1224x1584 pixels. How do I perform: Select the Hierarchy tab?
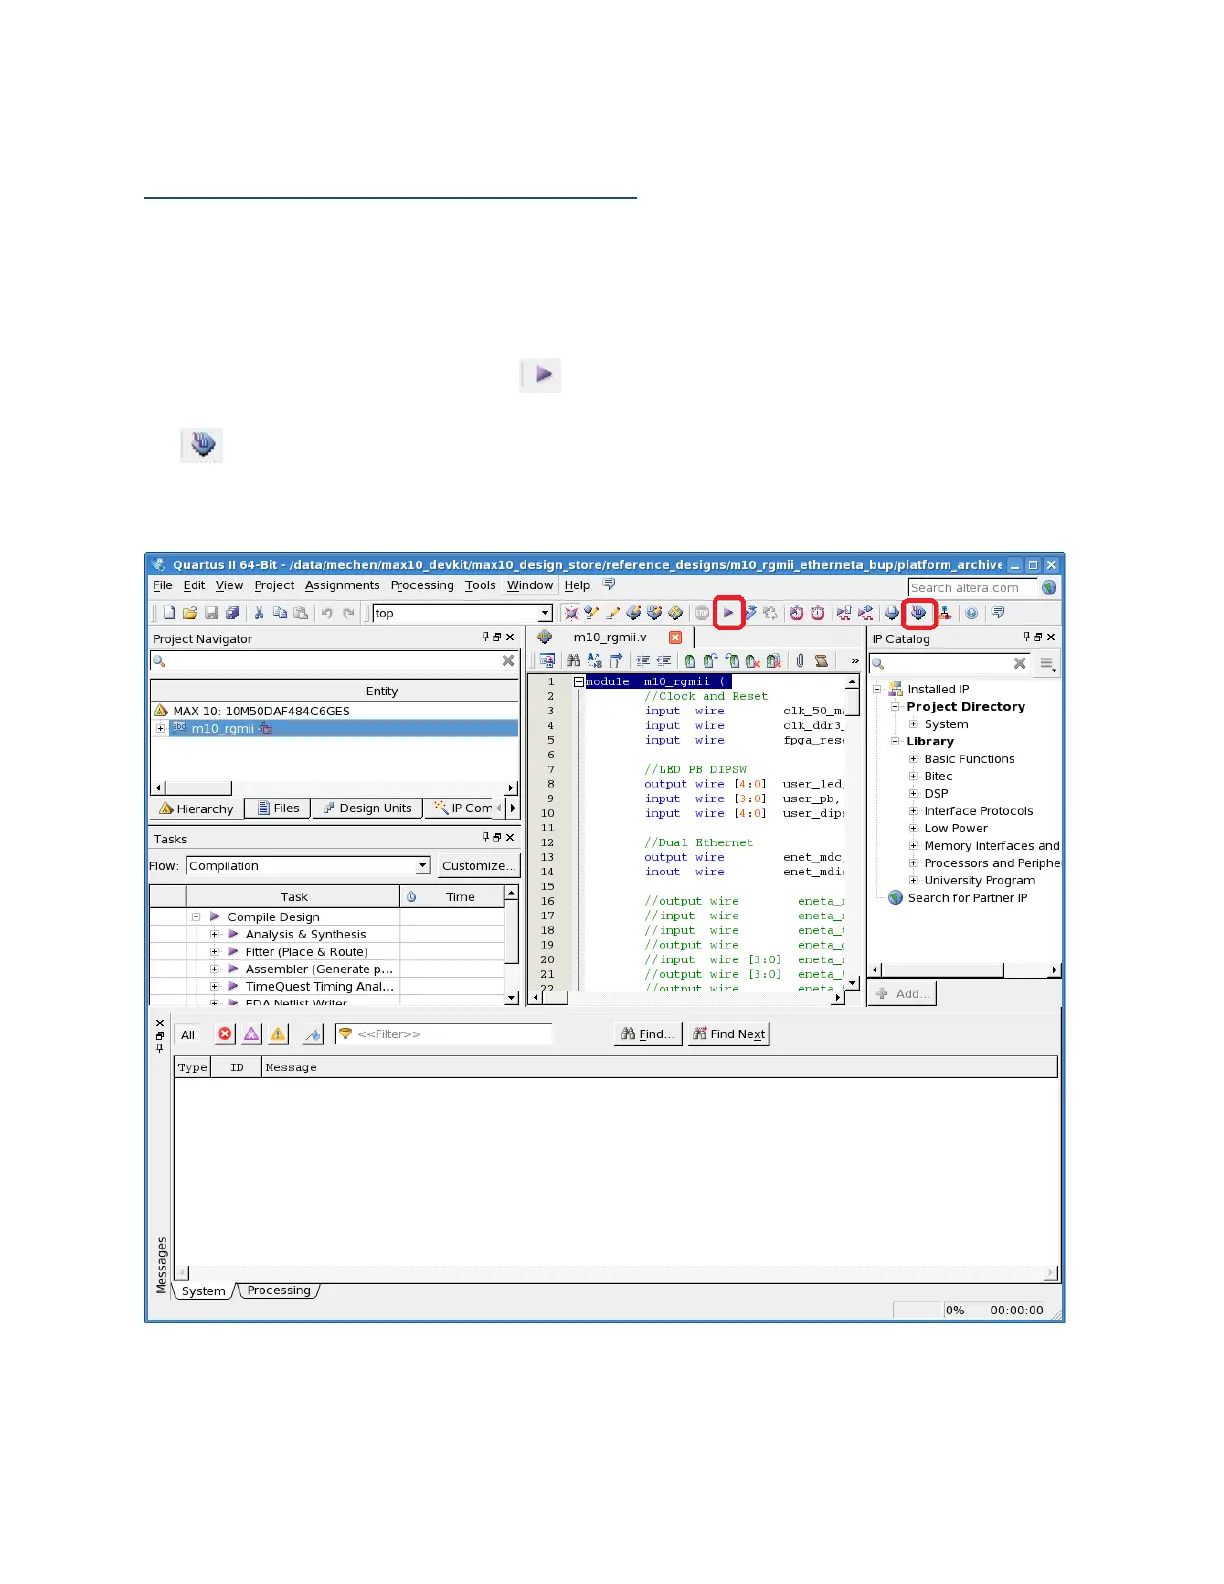pos(196,808)
